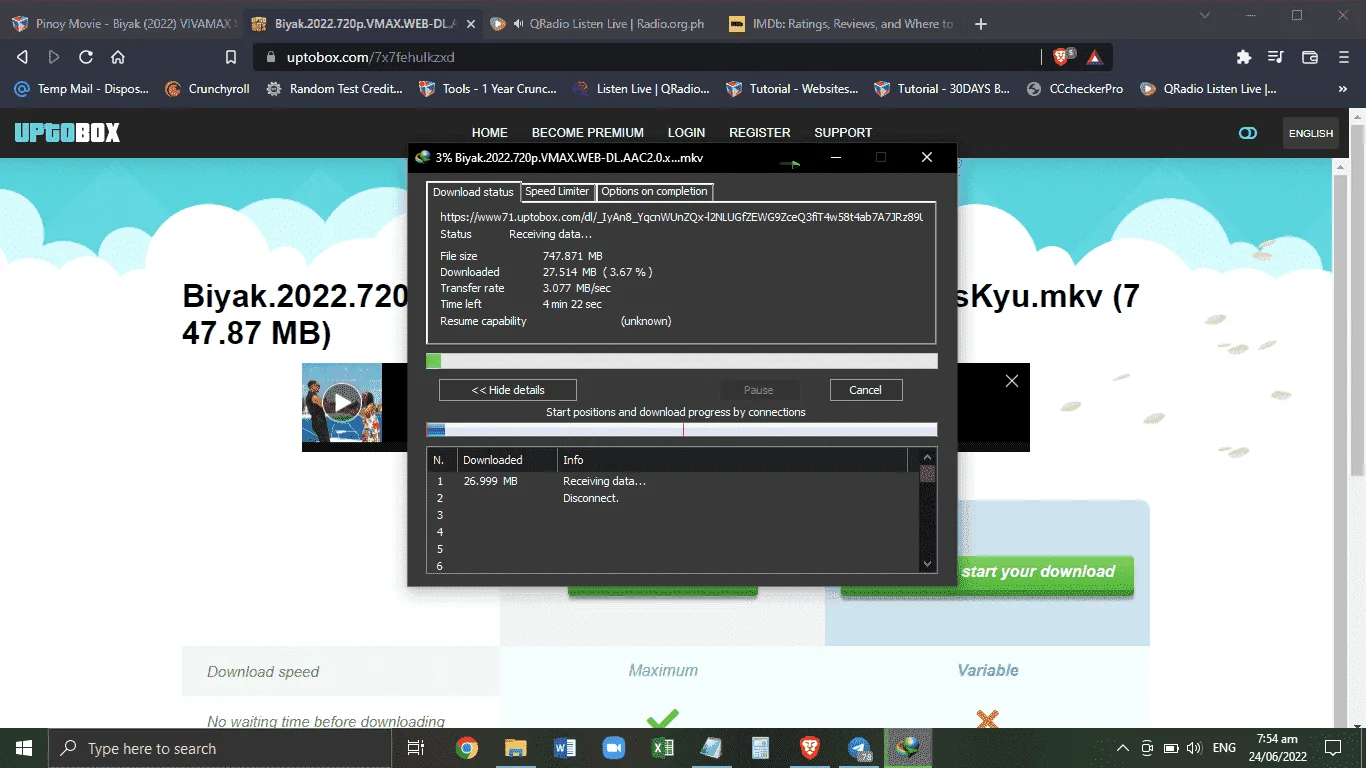Open the browser home page icon
Screen dimensions: 1366x768
click(x=118, y=57)
